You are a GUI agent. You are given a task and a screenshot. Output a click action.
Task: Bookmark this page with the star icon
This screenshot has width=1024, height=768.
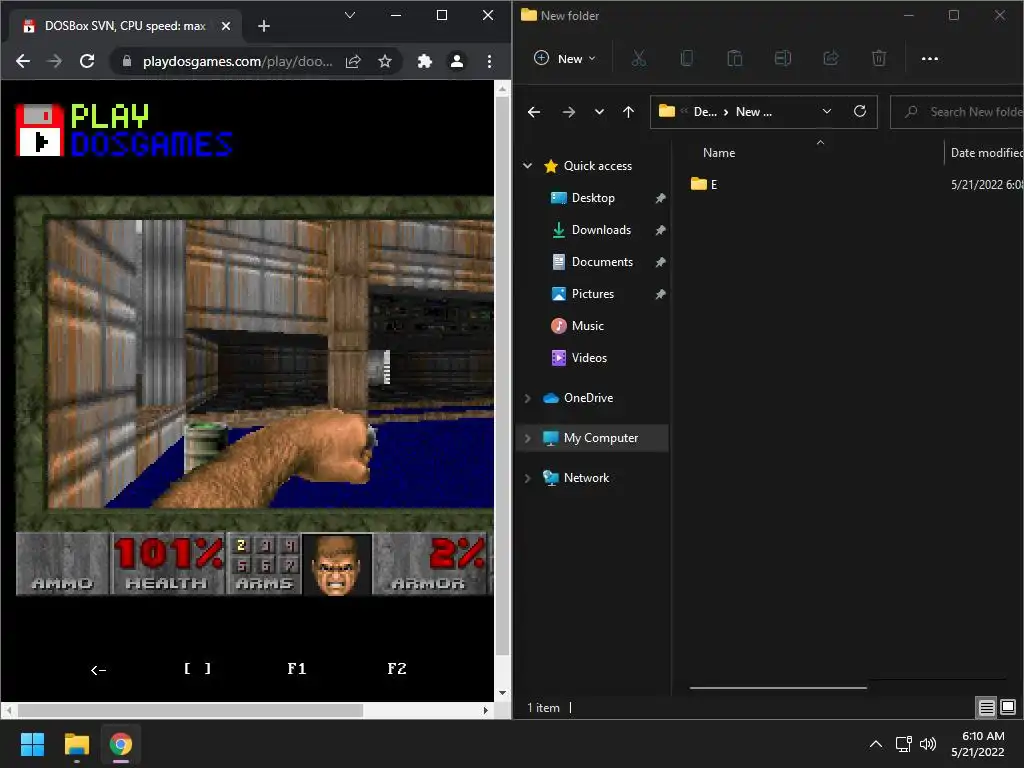coord(385,61)
